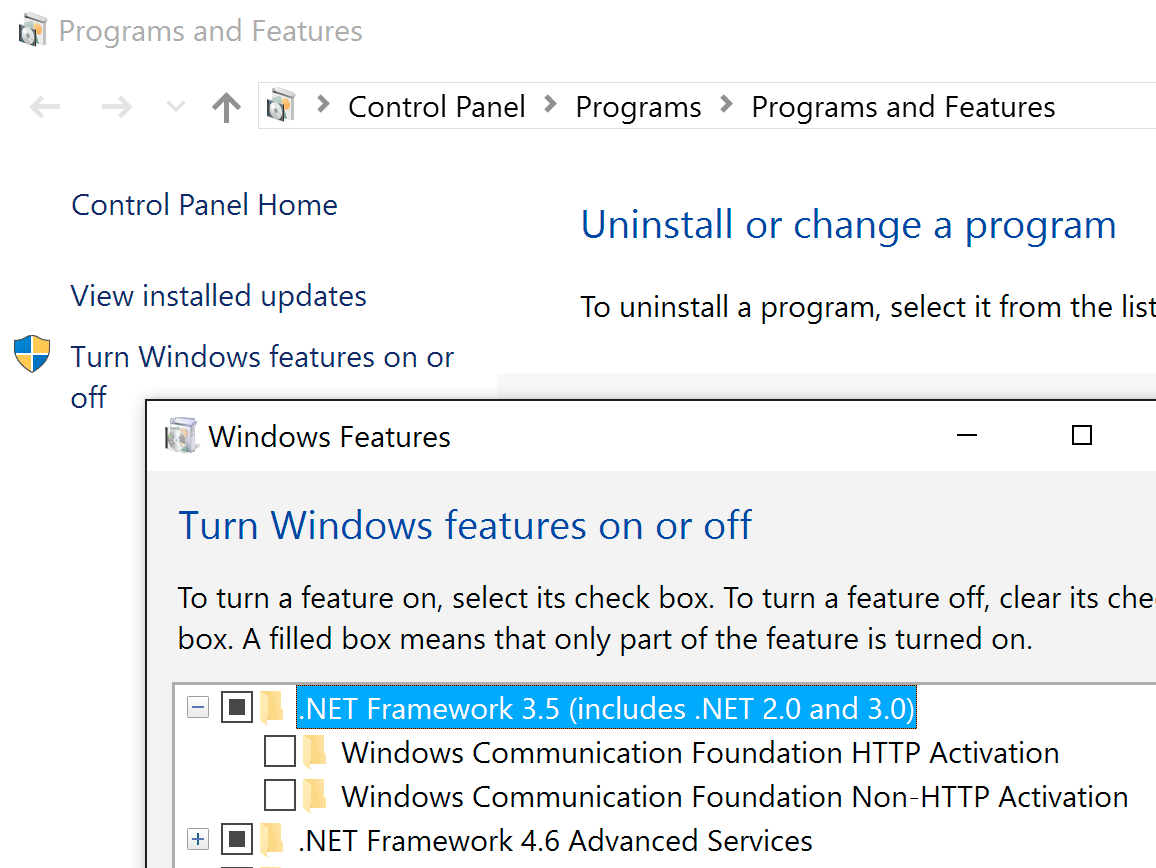Enable Windows Communication Foundation Non-HTTP Activation checkbox

[279, 796]
